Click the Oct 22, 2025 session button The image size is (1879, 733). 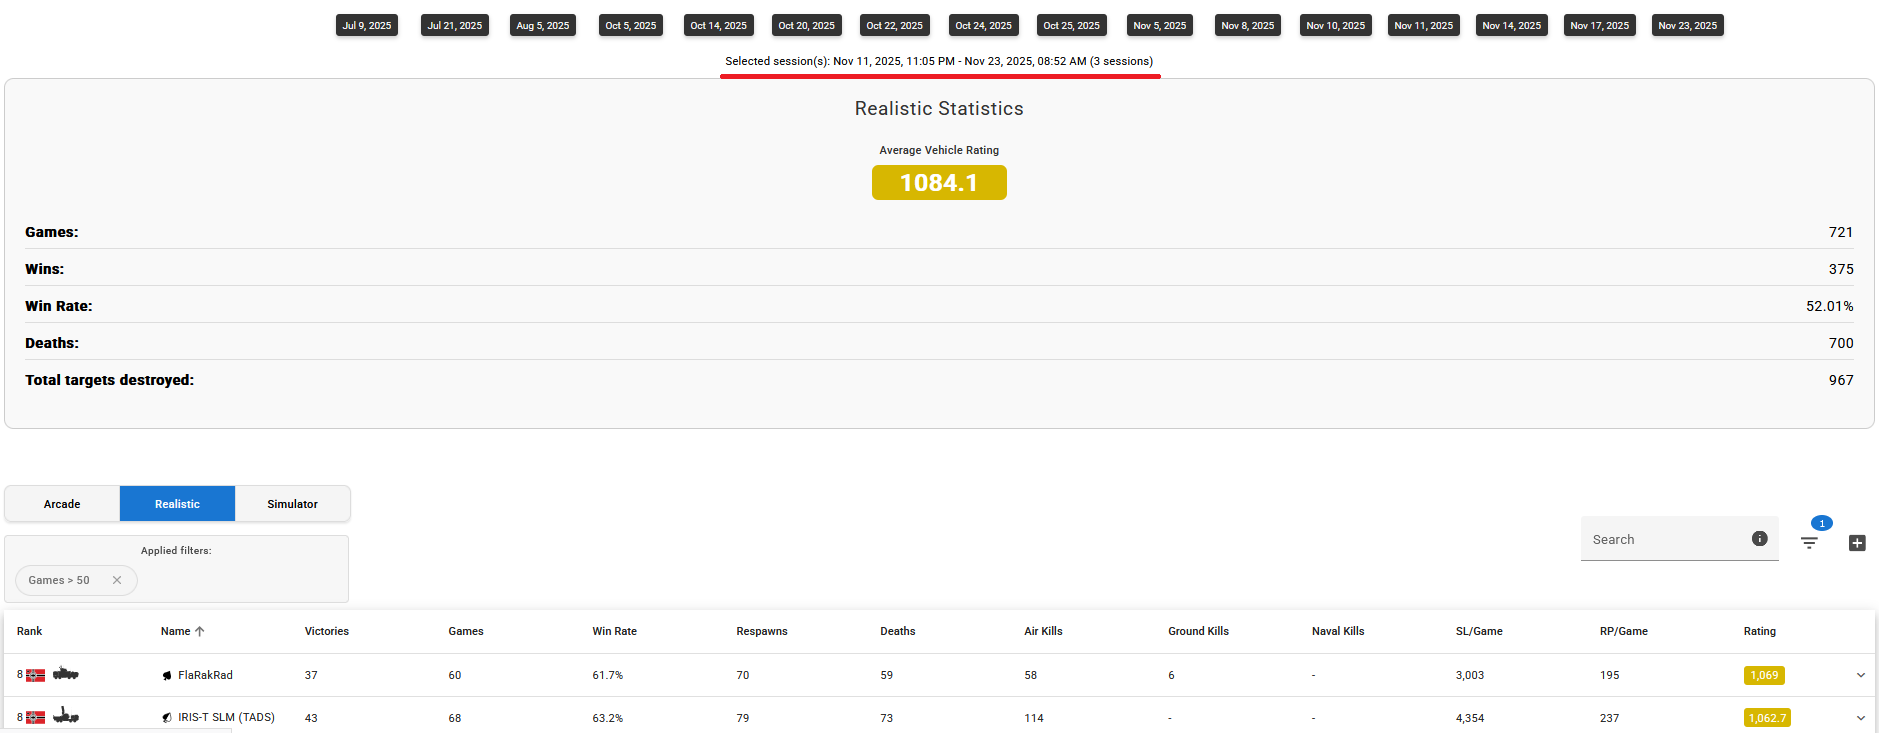895,25
